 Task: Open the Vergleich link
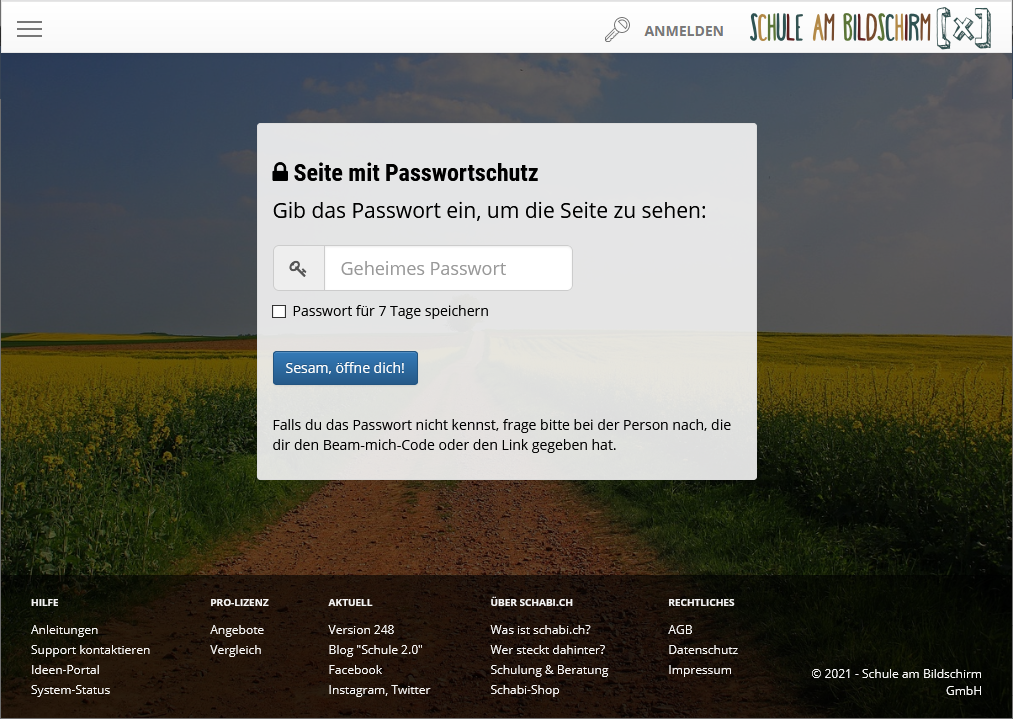(236, 649)
